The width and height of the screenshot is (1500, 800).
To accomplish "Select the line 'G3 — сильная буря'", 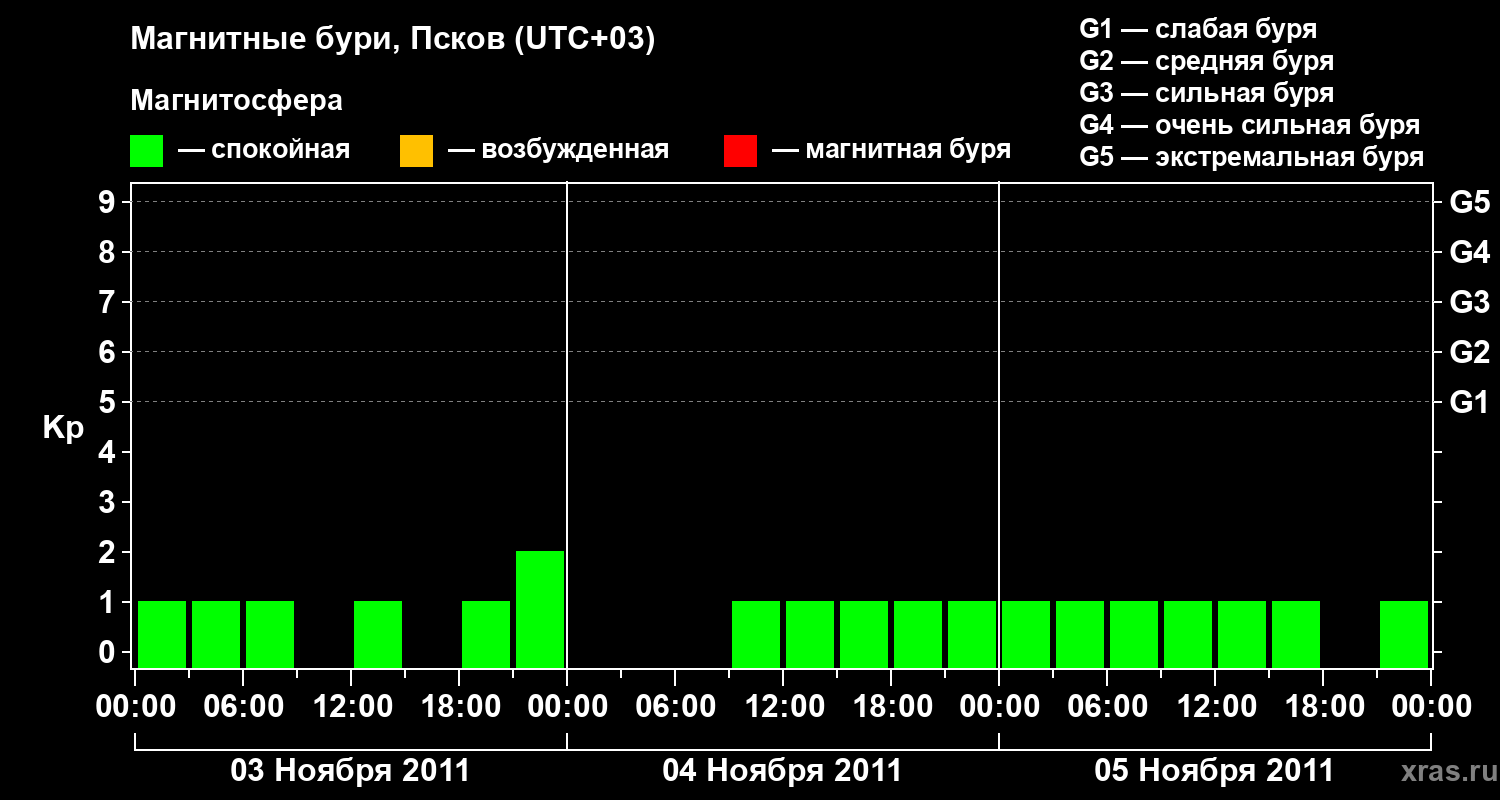I will 1206,93.
